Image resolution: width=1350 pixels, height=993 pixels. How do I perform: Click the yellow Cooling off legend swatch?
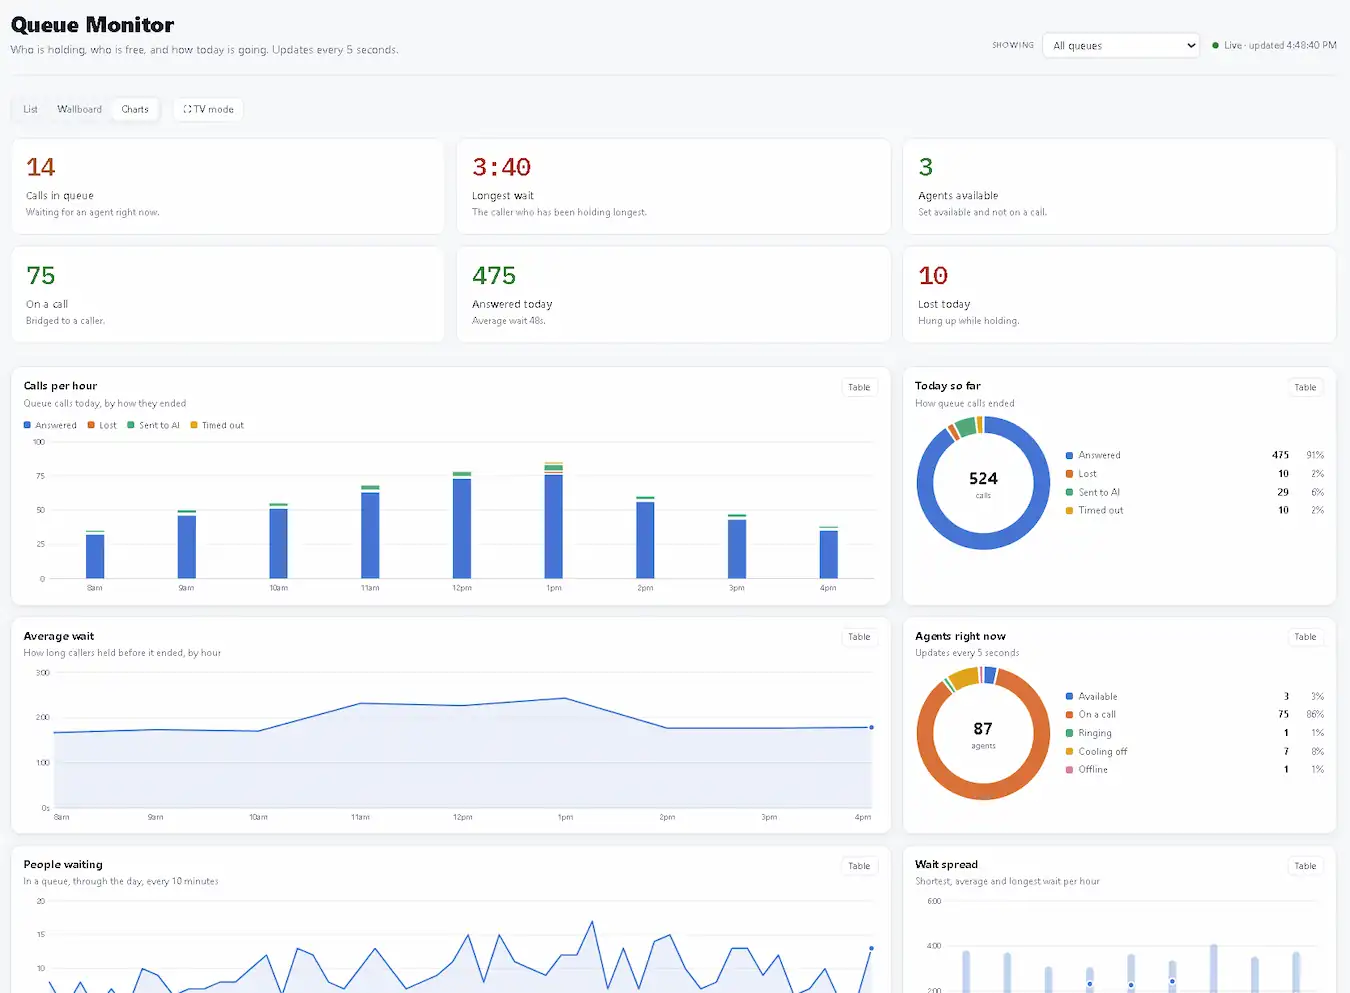pyautogui.click(x=1069, y=751)
